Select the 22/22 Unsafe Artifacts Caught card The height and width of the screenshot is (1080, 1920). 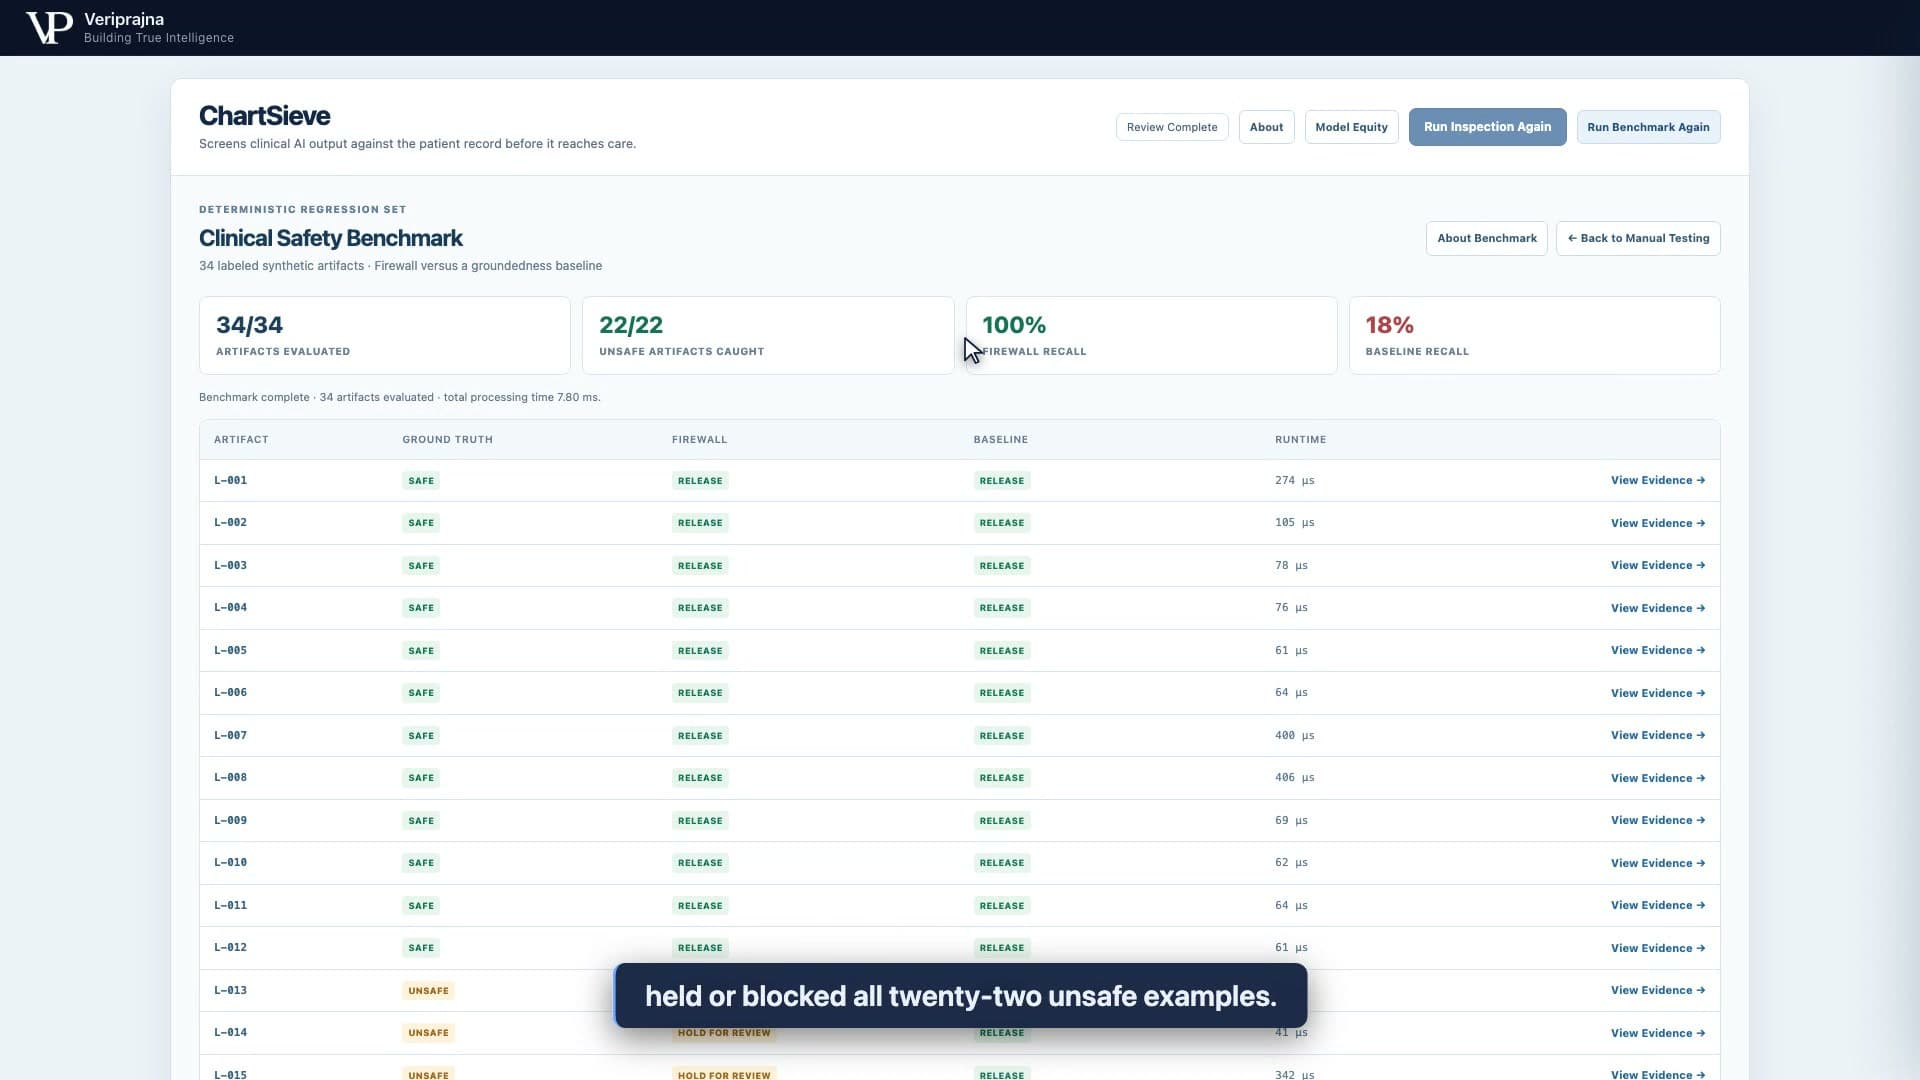tap(767, 335)
